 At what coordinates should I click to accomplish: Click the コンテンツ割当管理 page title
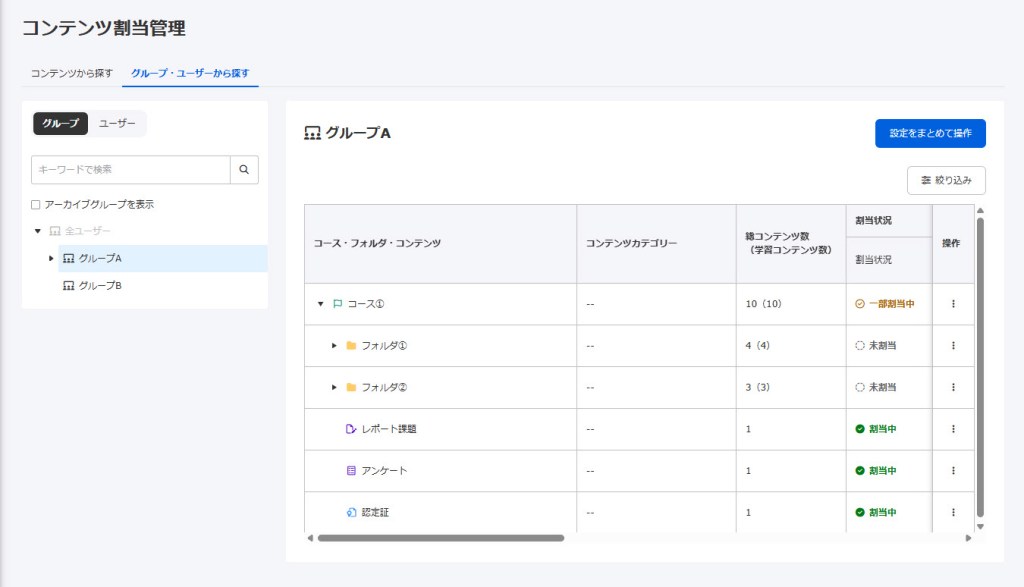[104, 28]
